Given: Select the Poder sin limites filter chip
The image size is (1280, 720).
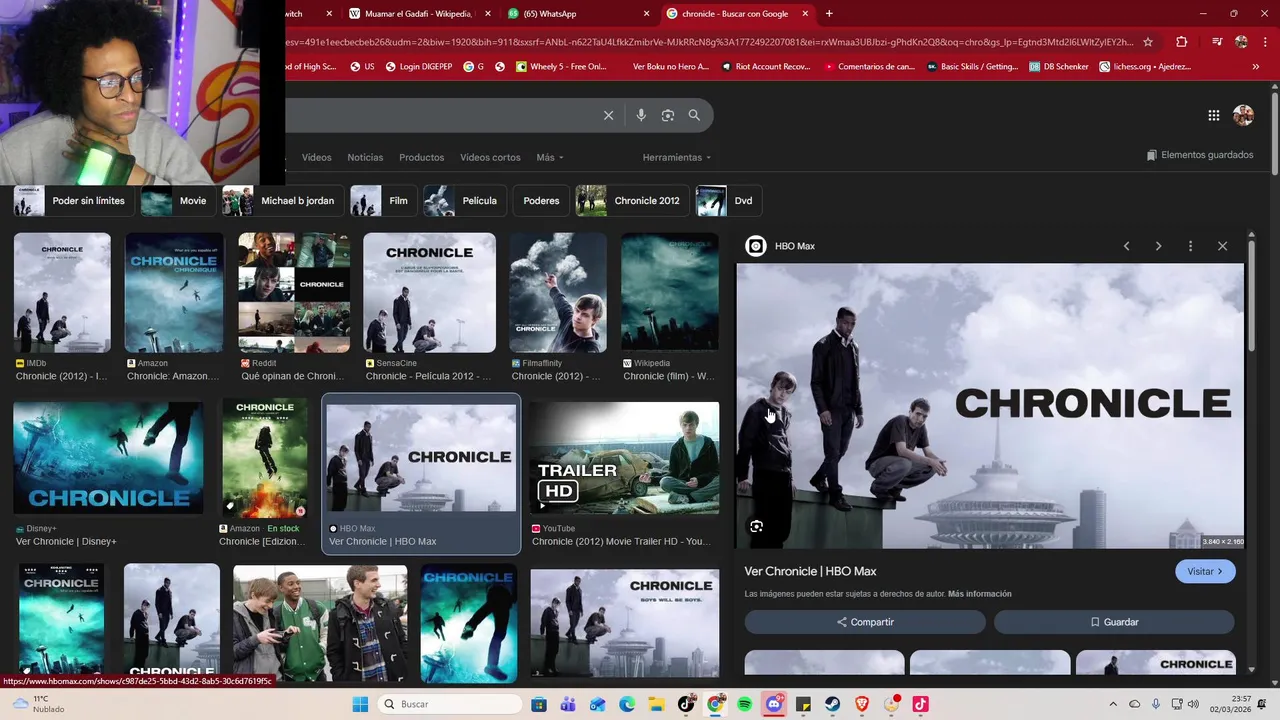Looking at the screenshot, I should [x=75, y=201].
